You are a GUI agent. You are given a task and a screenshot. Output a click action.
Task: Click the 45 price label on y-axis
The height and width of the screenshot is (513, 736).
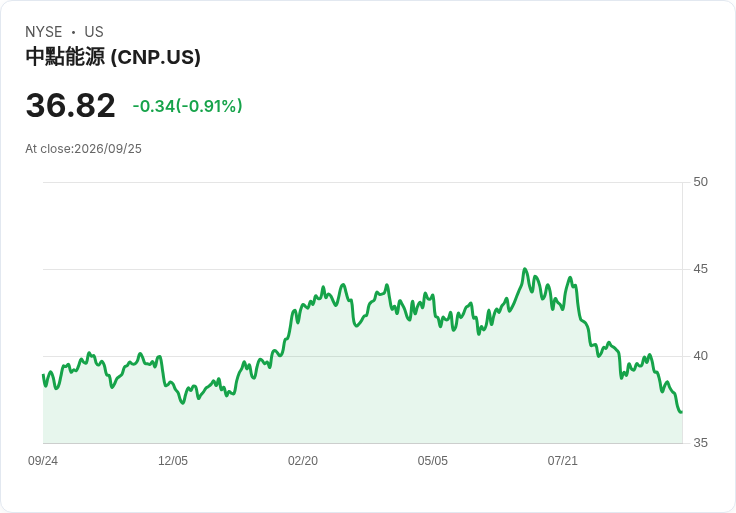[x=700, y=269]
